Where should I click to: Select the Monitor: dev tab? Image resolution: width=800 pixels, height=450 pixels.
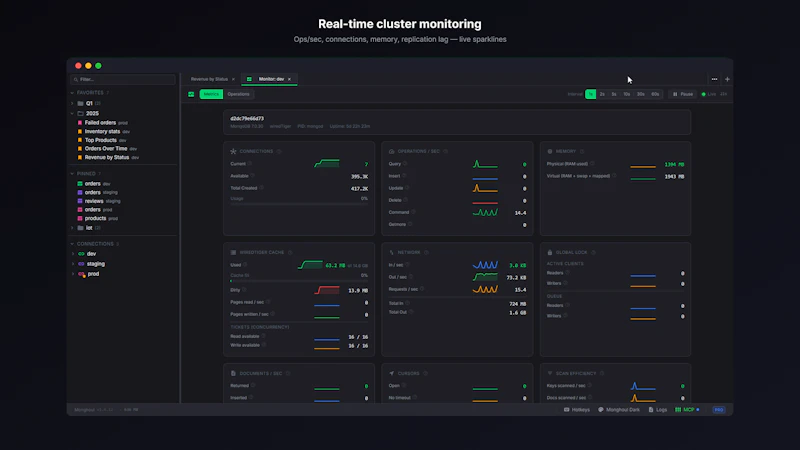click(271, 79)
